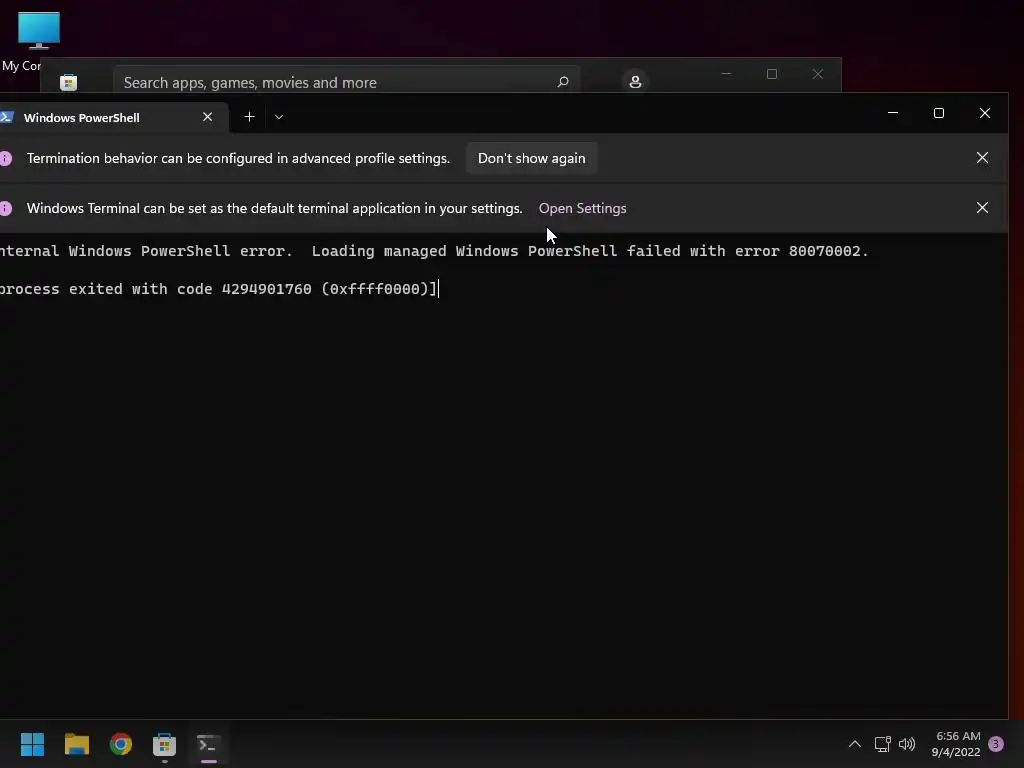The height and width of the screenshot is (768, 1024).
Task: Minimize the Microsoft Store window
Action: (726, 74)
